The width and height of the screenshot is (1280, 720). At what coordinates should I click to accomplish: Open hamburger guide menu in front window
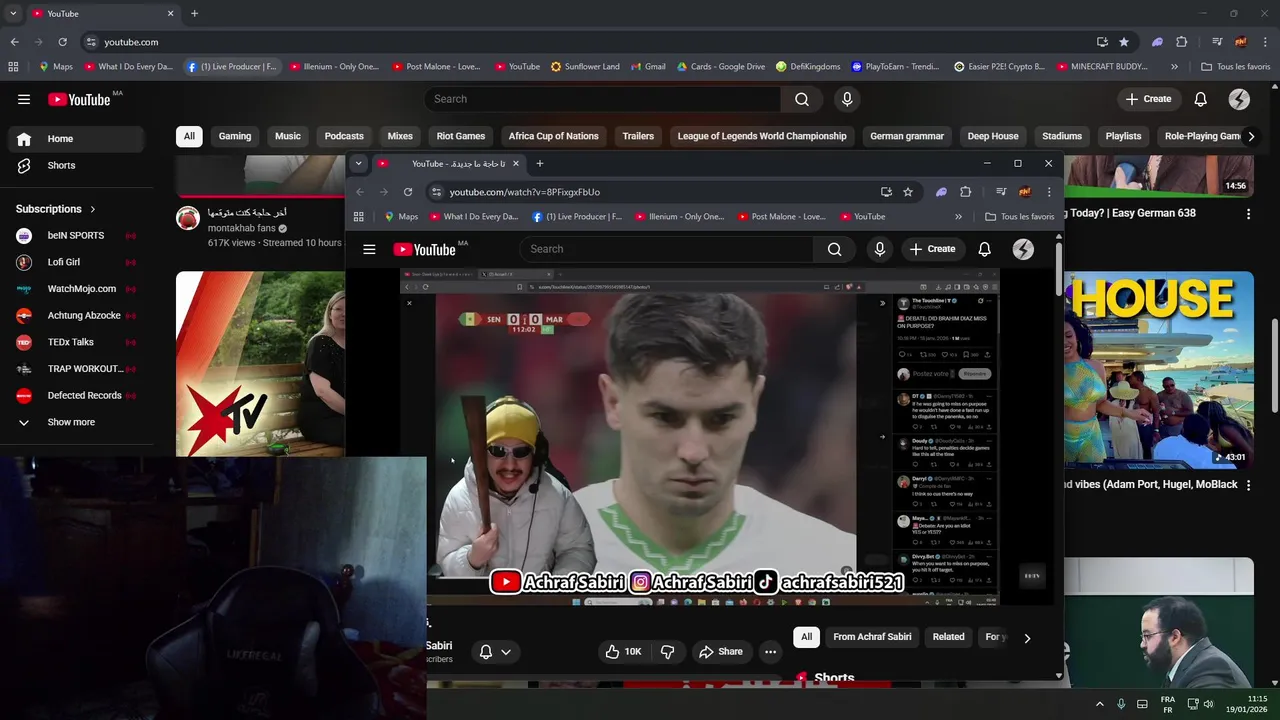coord(369,249)
